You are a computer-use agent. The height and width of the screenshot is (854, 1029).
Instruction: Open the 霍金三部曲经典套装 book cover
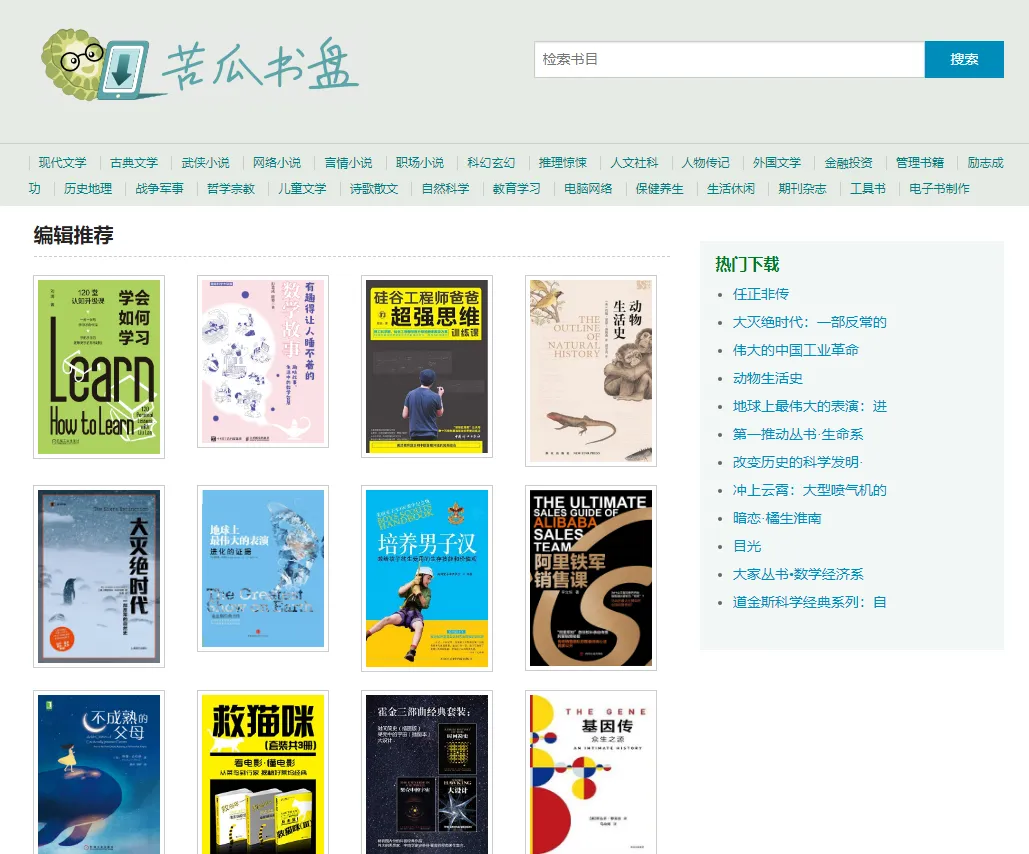point(427,773)
